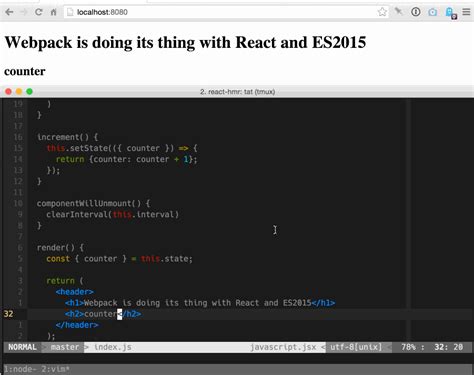Click the NORMAL mode indicator in status line
Image resolution: width=474 pixels, height=375 pixels.
[22, 347]
